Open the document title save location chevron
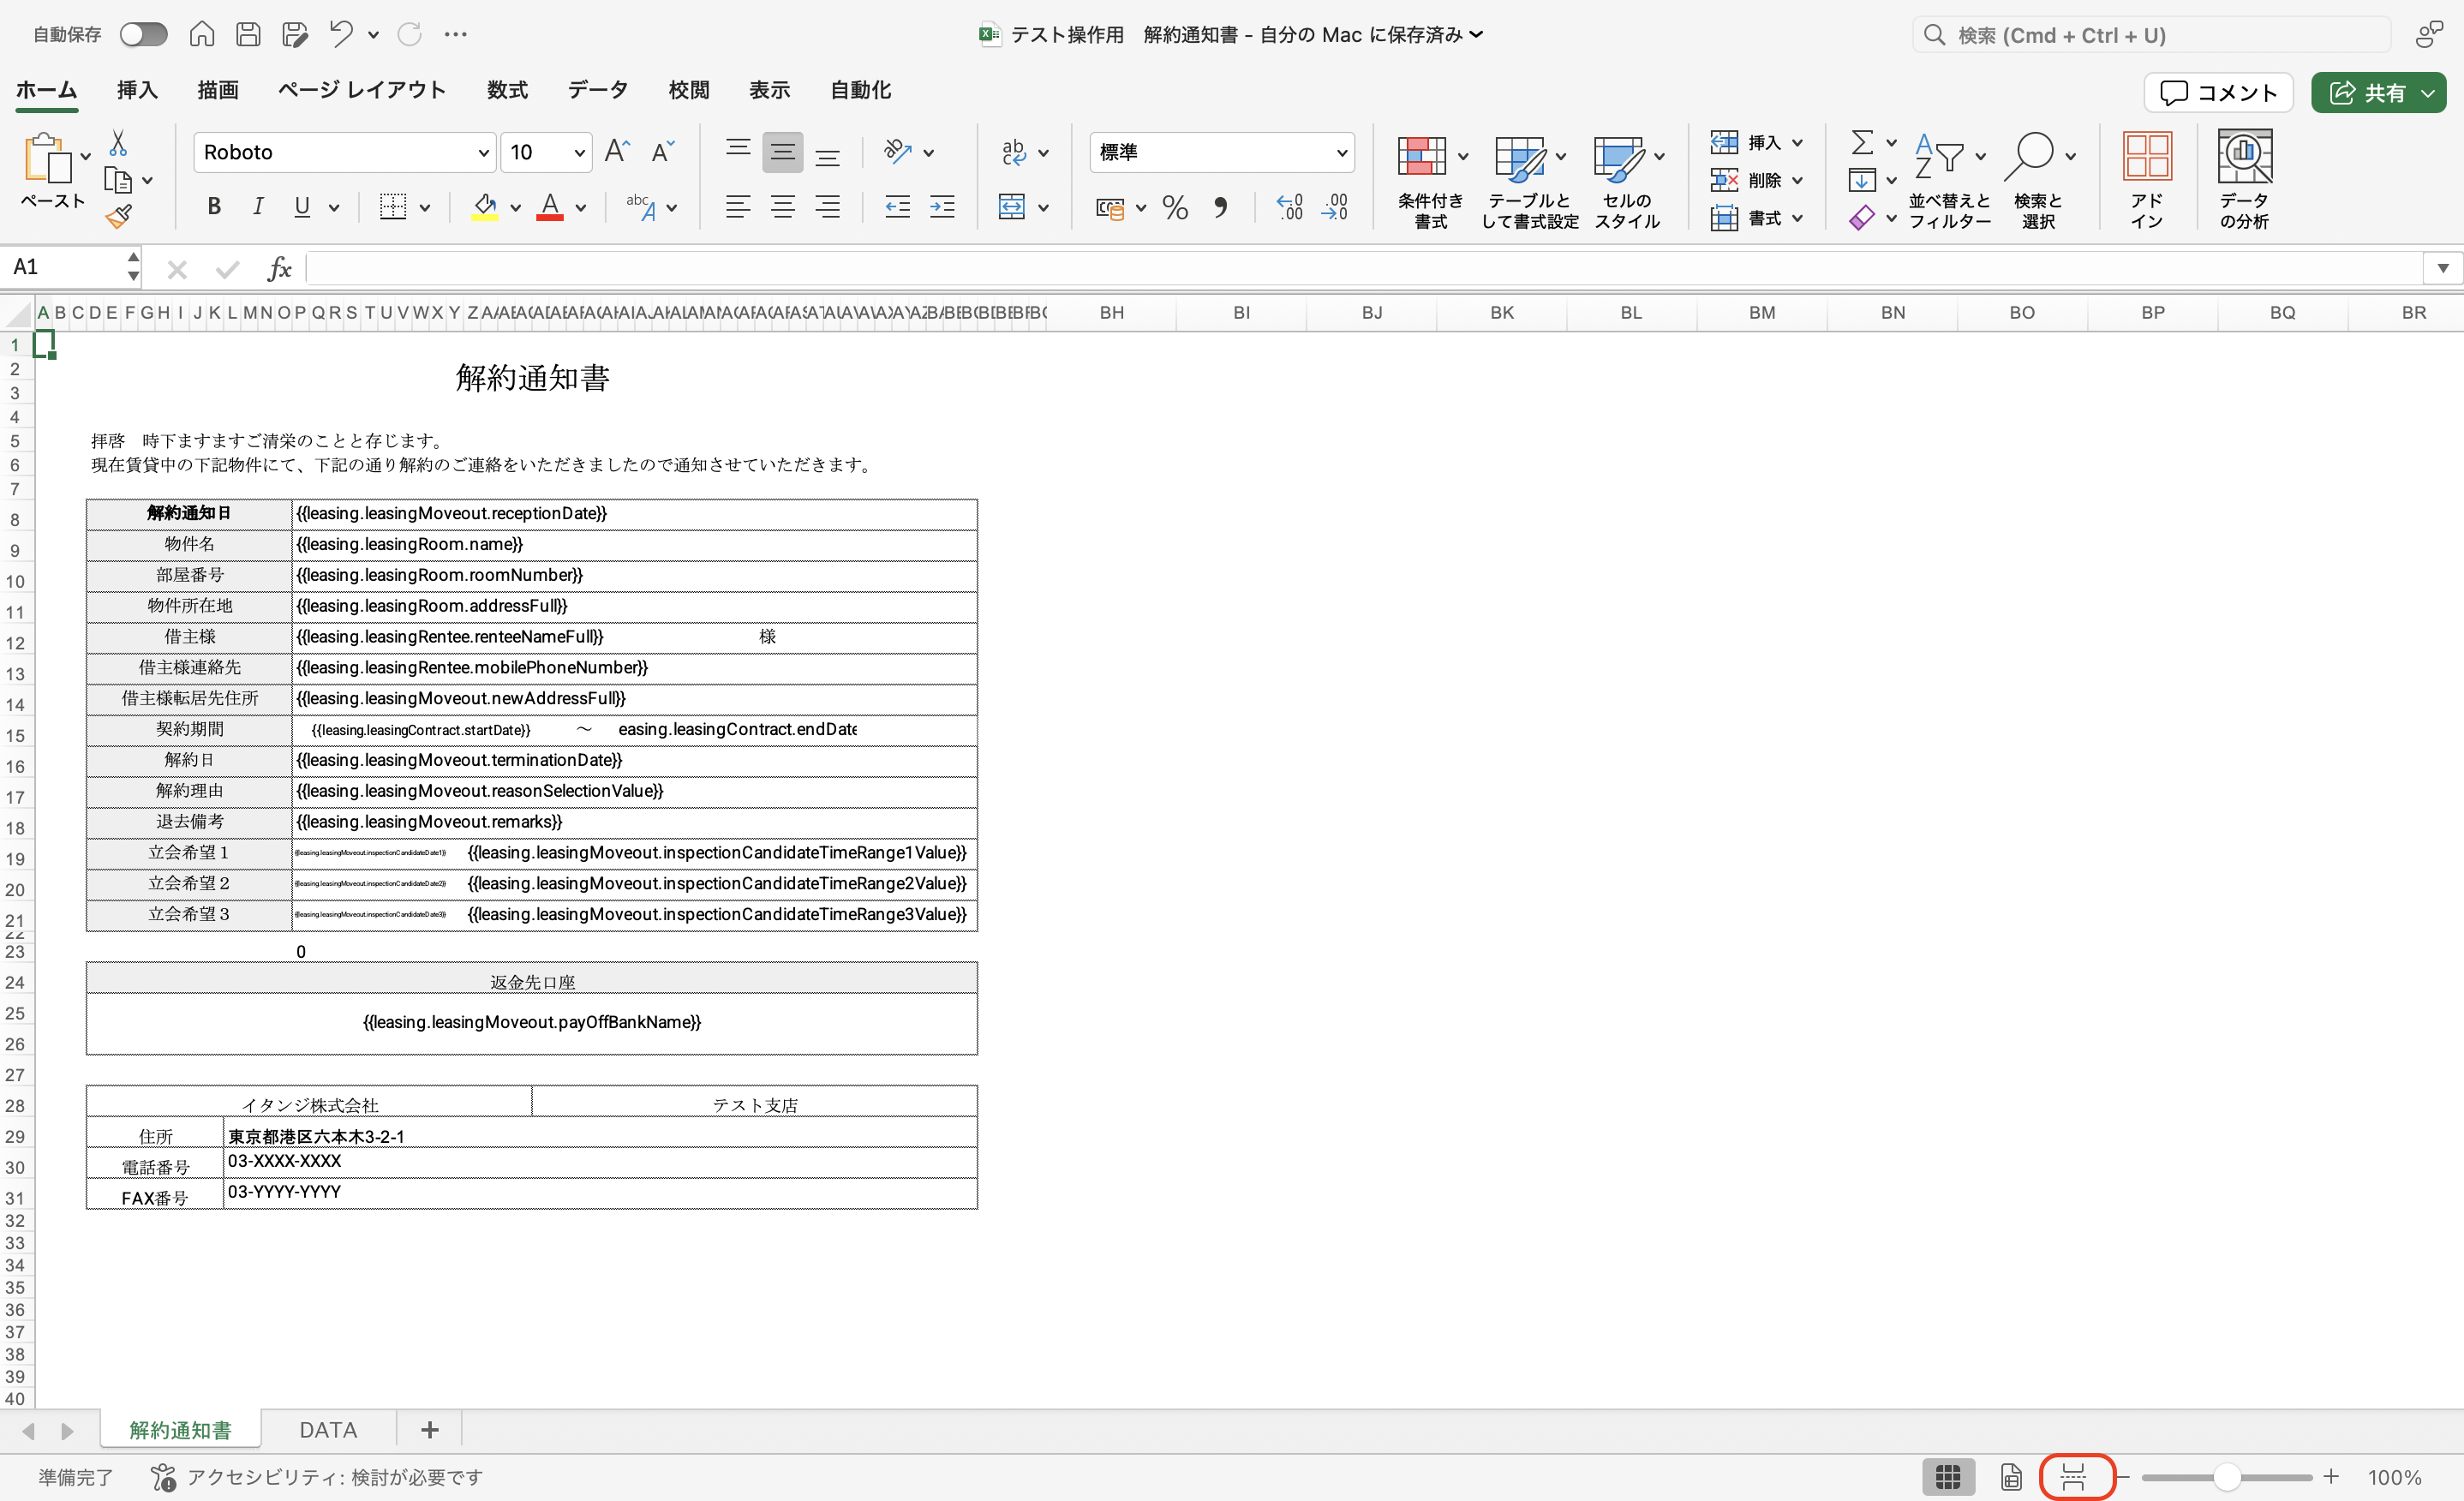 [1476, 35]
